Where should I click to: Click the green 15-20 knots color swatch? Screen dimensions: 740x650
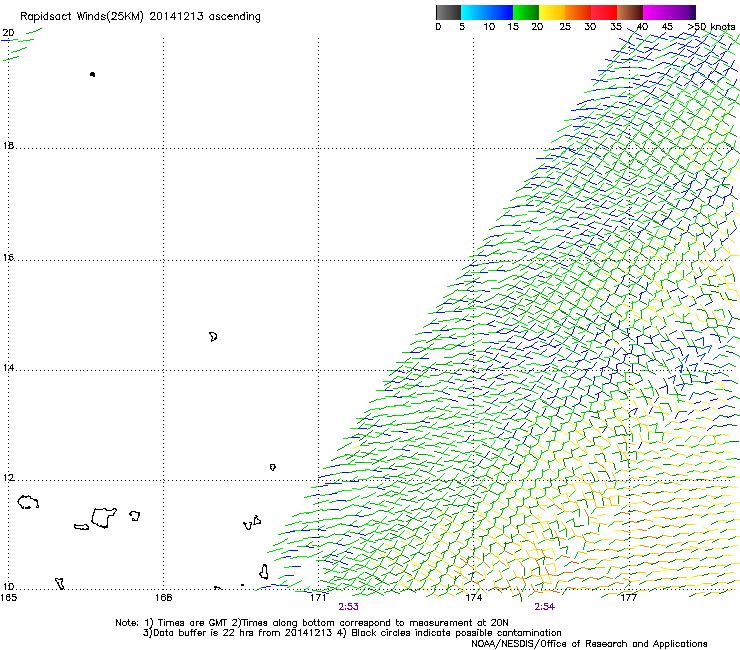(526, 12)
